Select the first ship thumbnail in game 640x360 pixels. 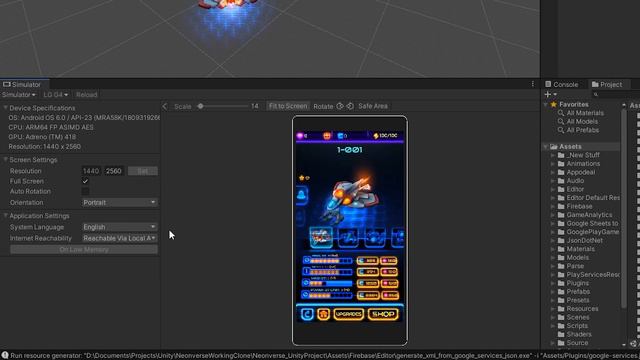(x=321, y=237)
